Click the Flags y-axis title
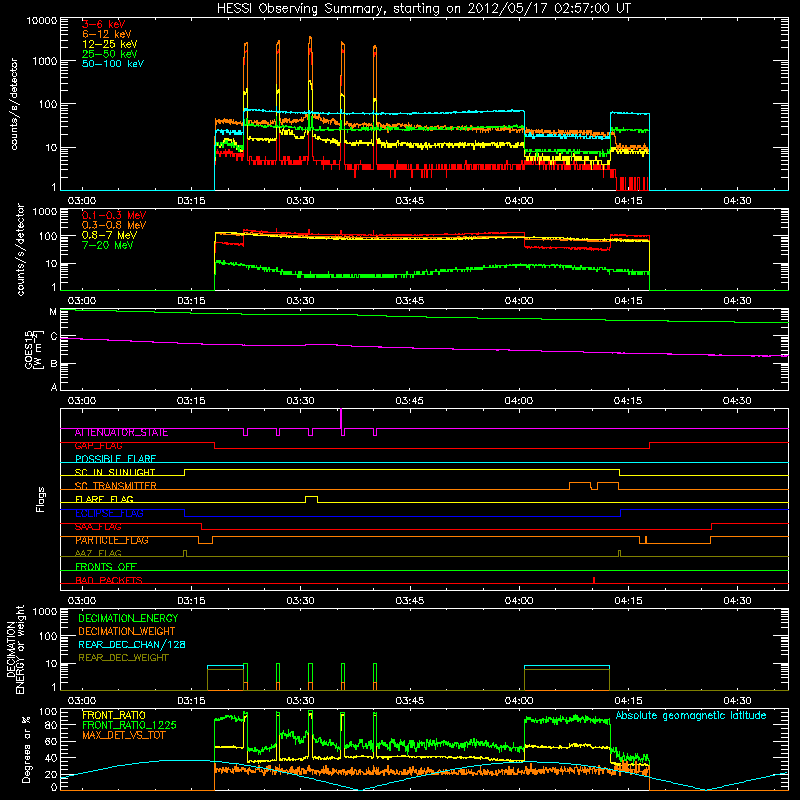Image resolution: width=800 pixels, height=800 pixels. click(x=40, y=499)
